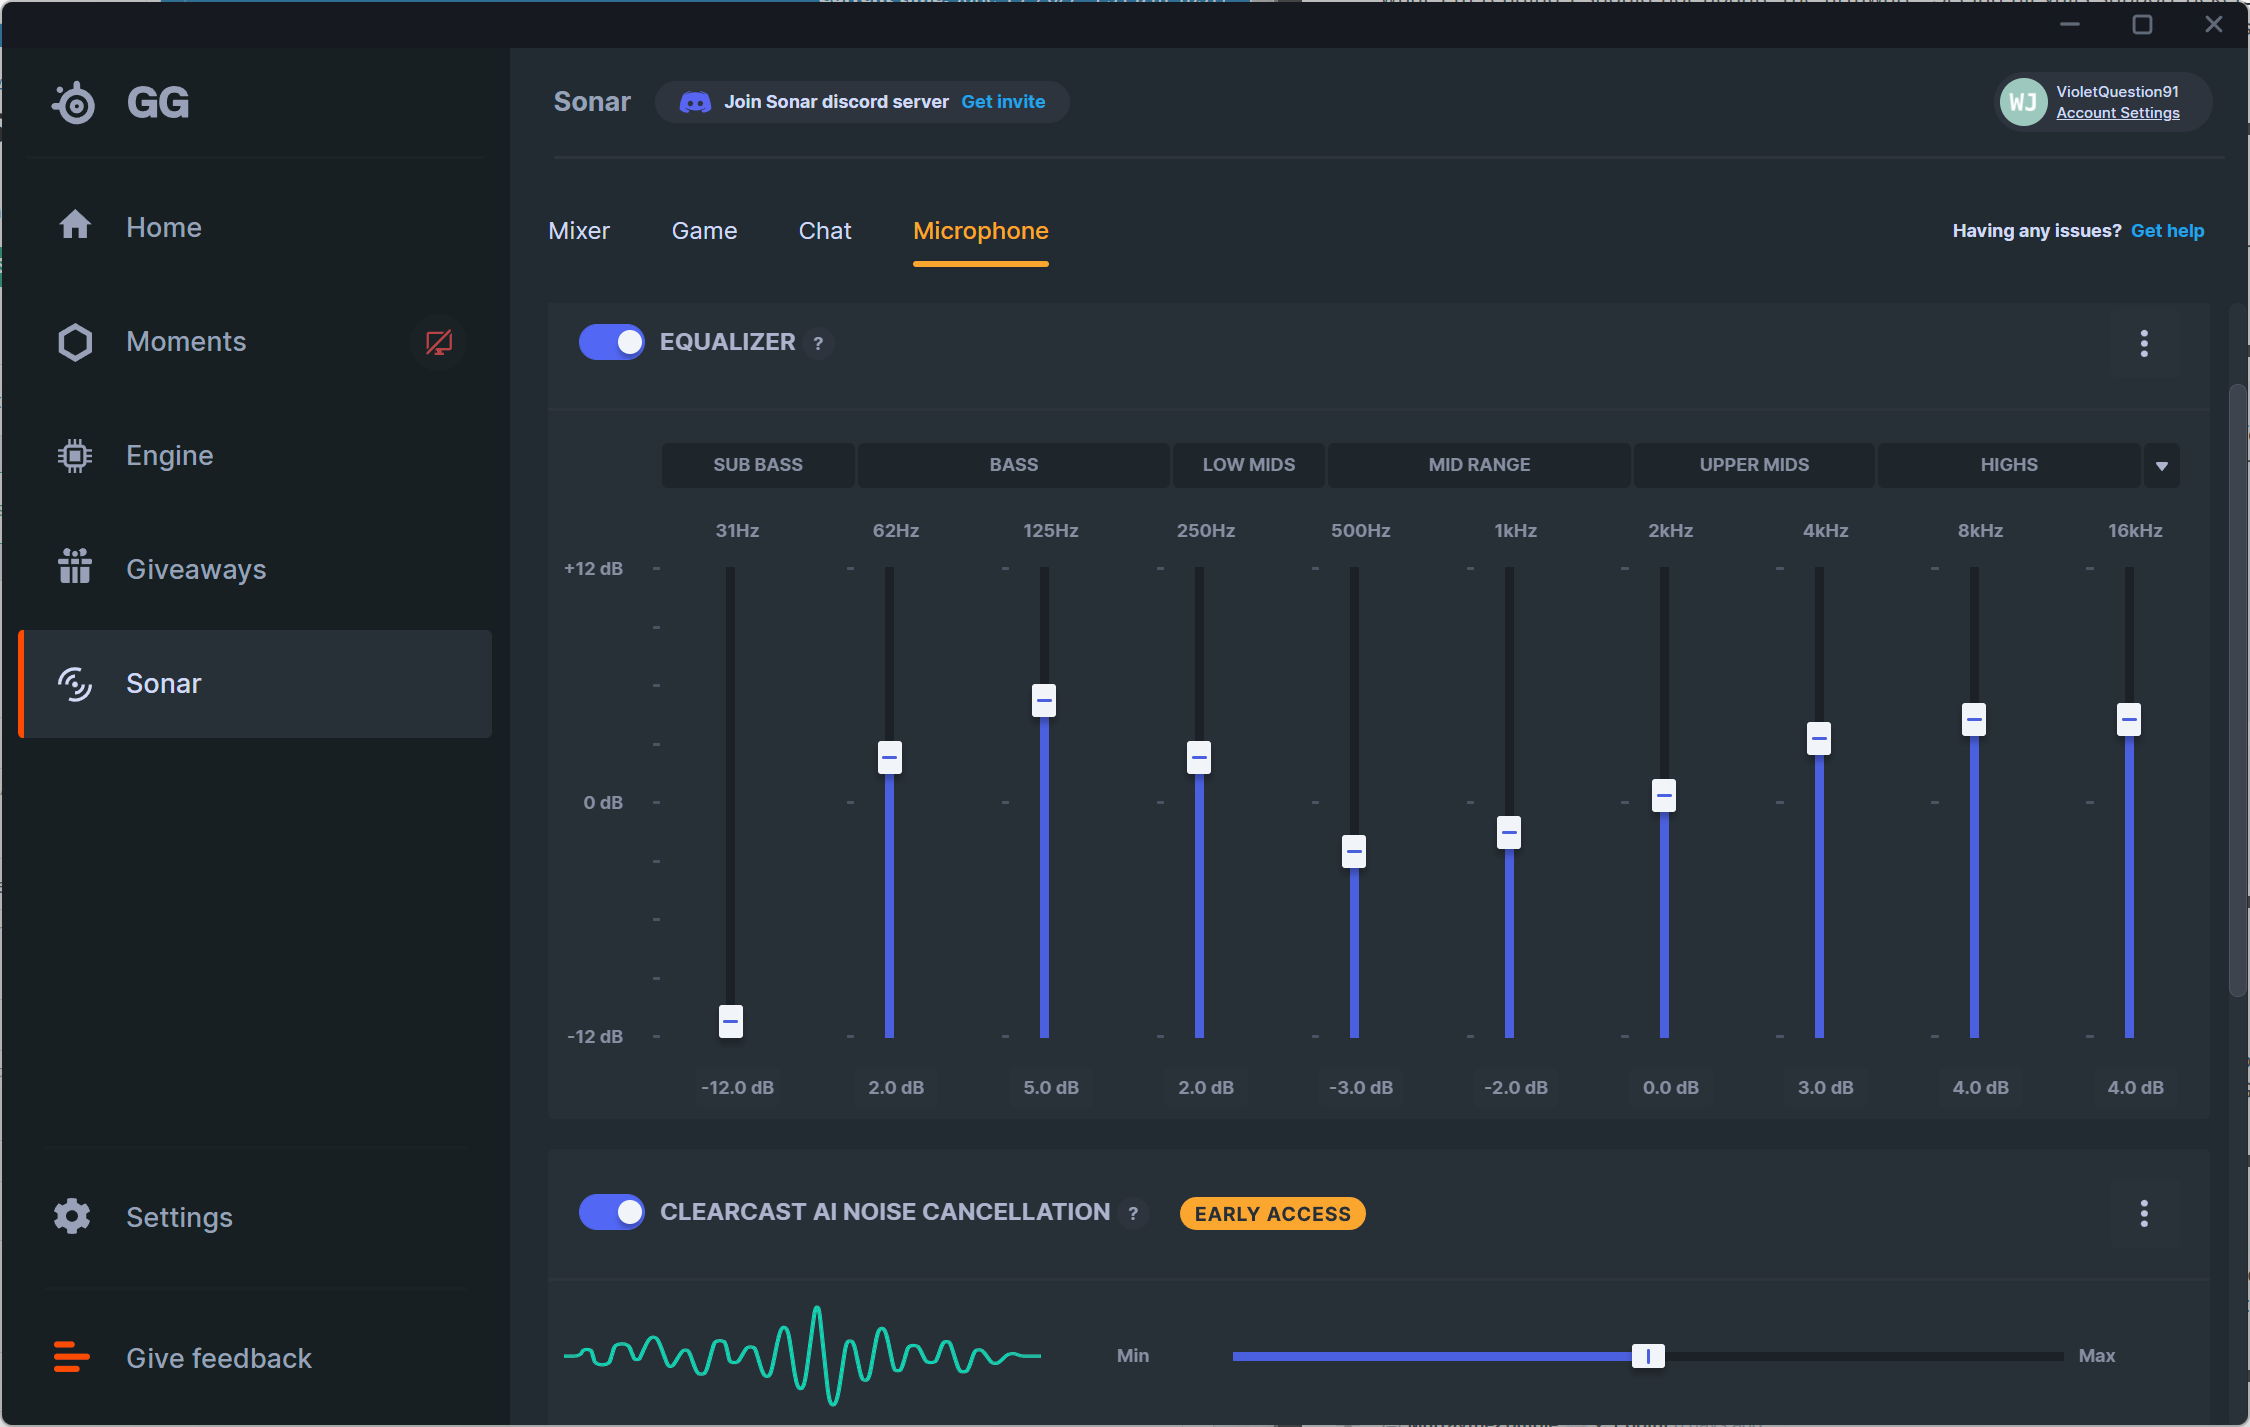Click the red screen-capture disabled icon

[438, 343]
